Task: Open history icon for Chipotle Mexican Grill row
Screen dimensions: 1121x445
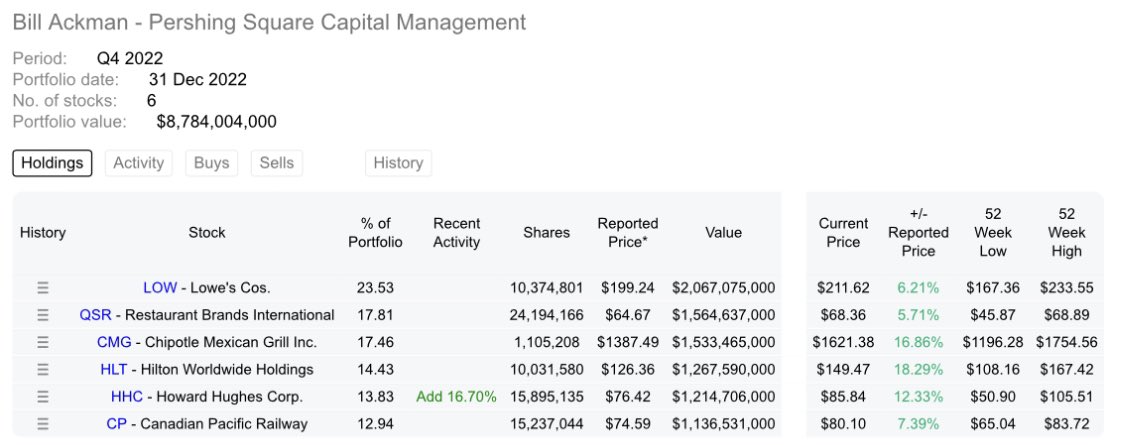Action: (43, 343)
